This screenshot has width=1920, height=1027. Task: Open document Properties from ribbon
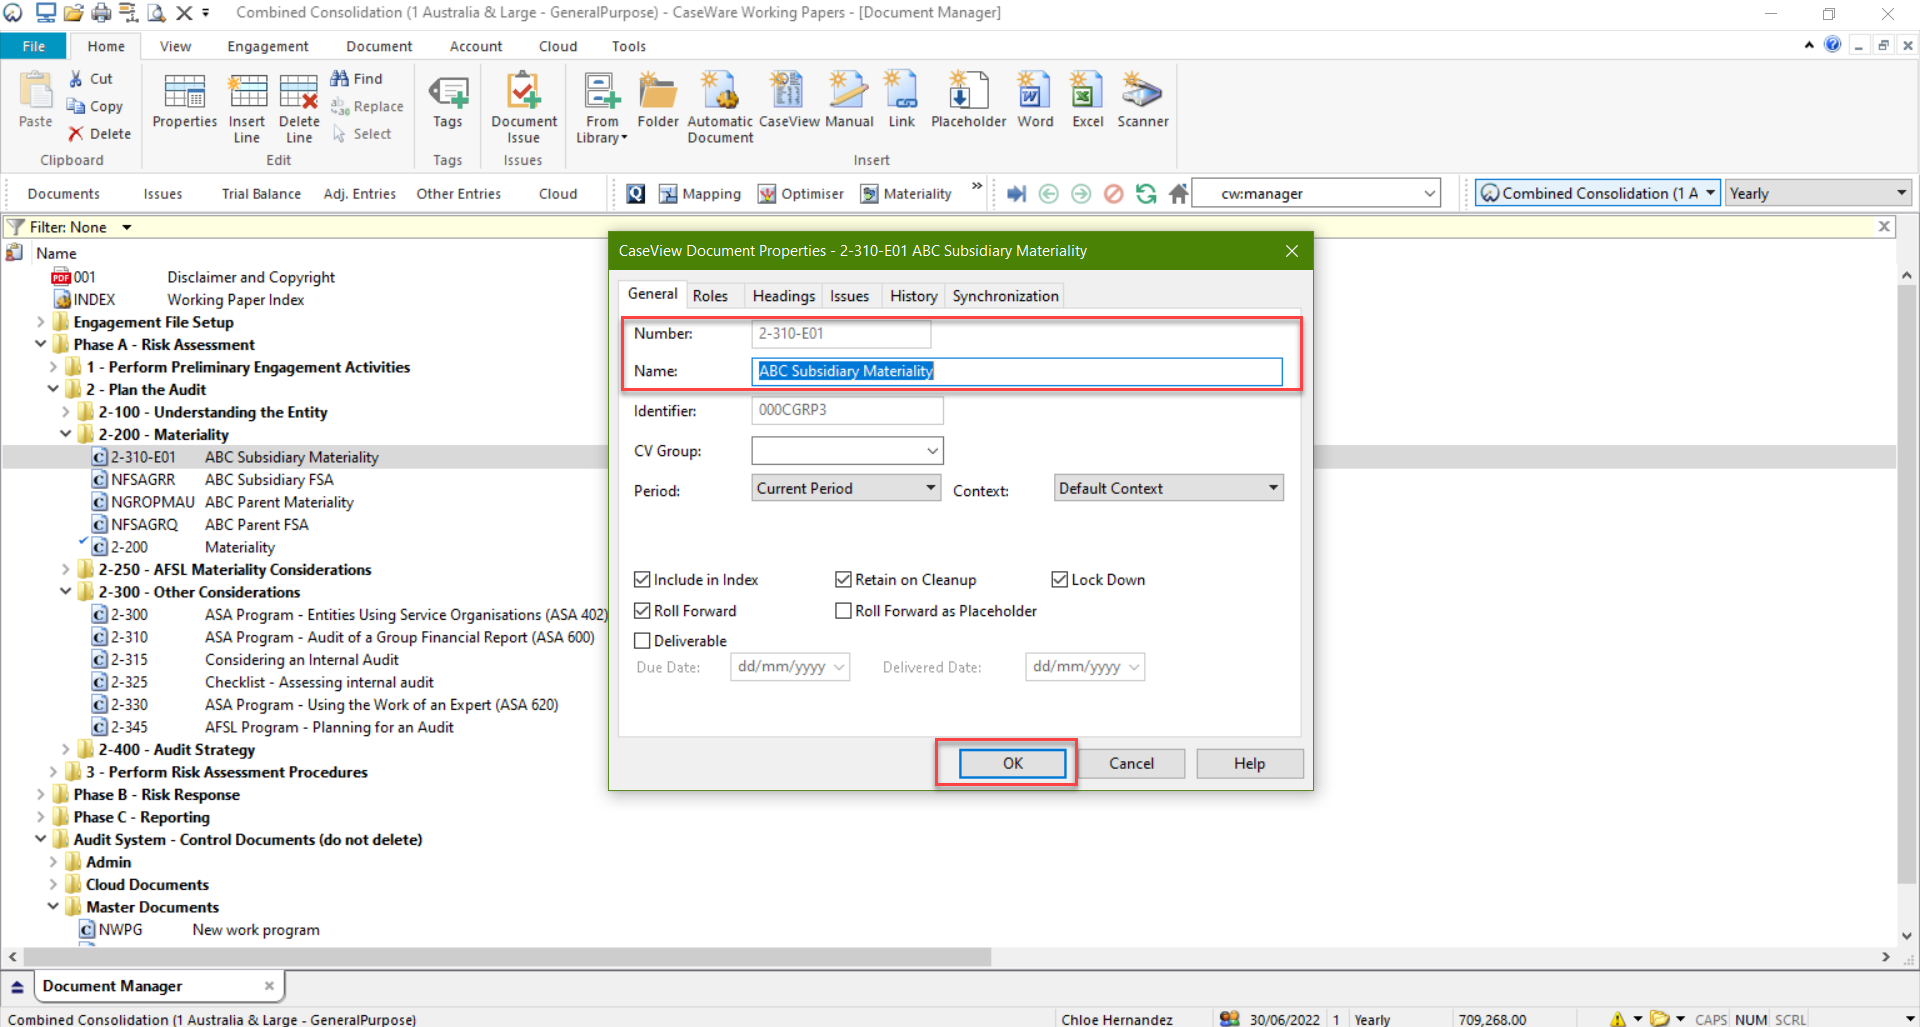click(185, 100)
